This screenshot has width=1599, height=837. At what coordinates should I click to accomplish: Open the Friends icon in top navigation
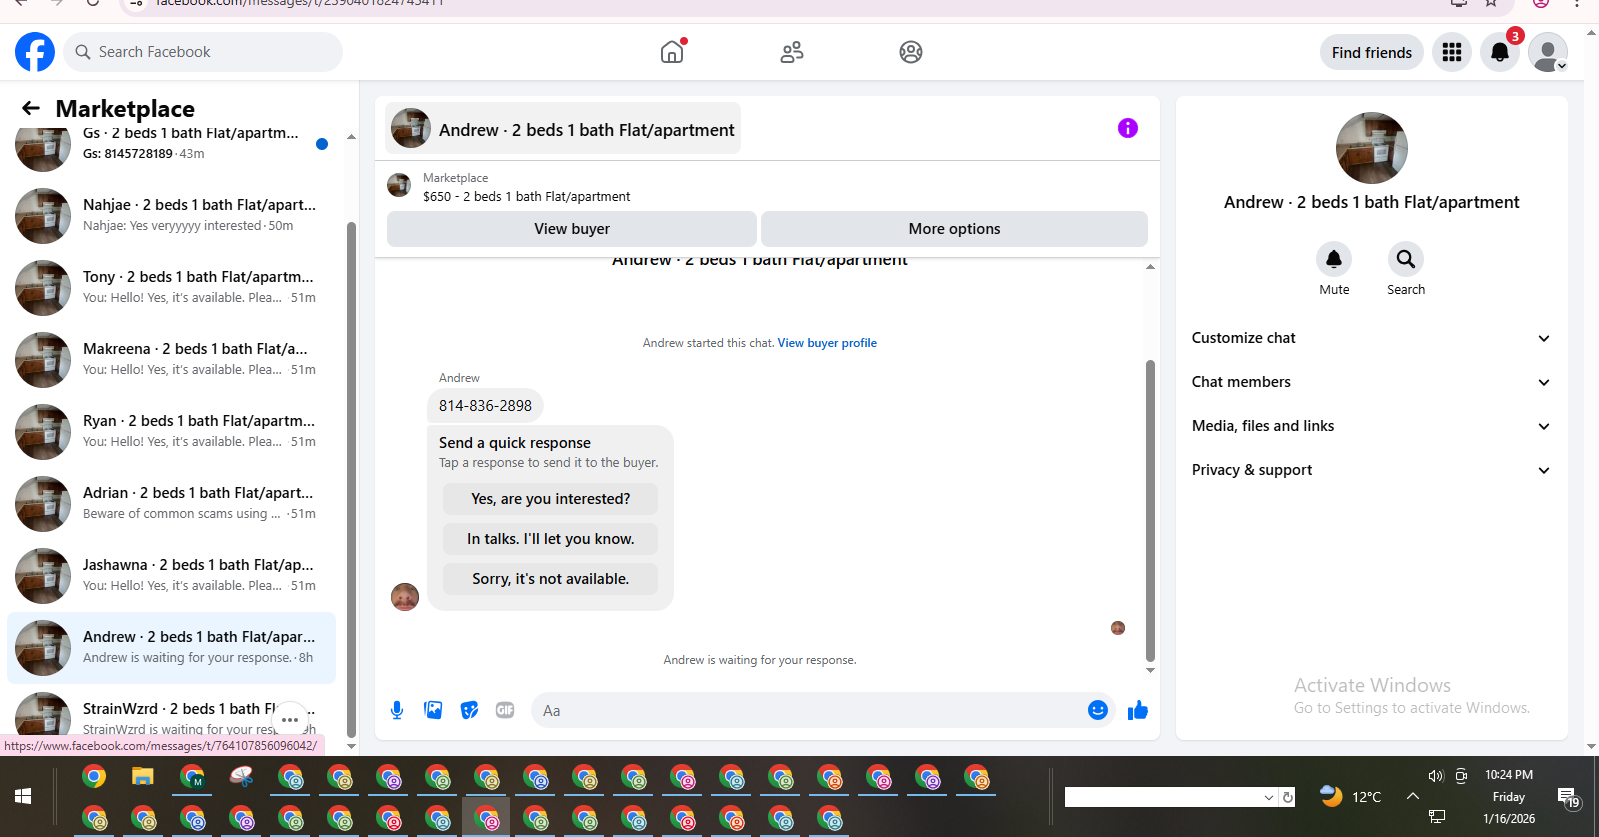pos(792,52)
